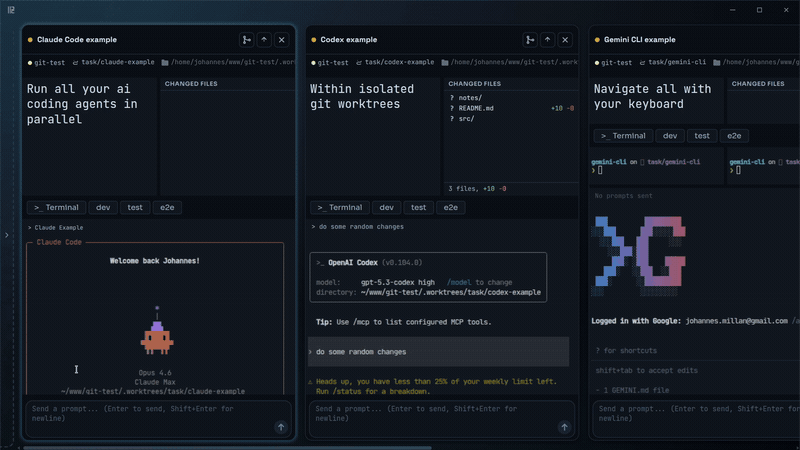Expand the left sidebar using the chevron
Image resolution: width=800 pixels, height=450 pixels.
(7, 235)
